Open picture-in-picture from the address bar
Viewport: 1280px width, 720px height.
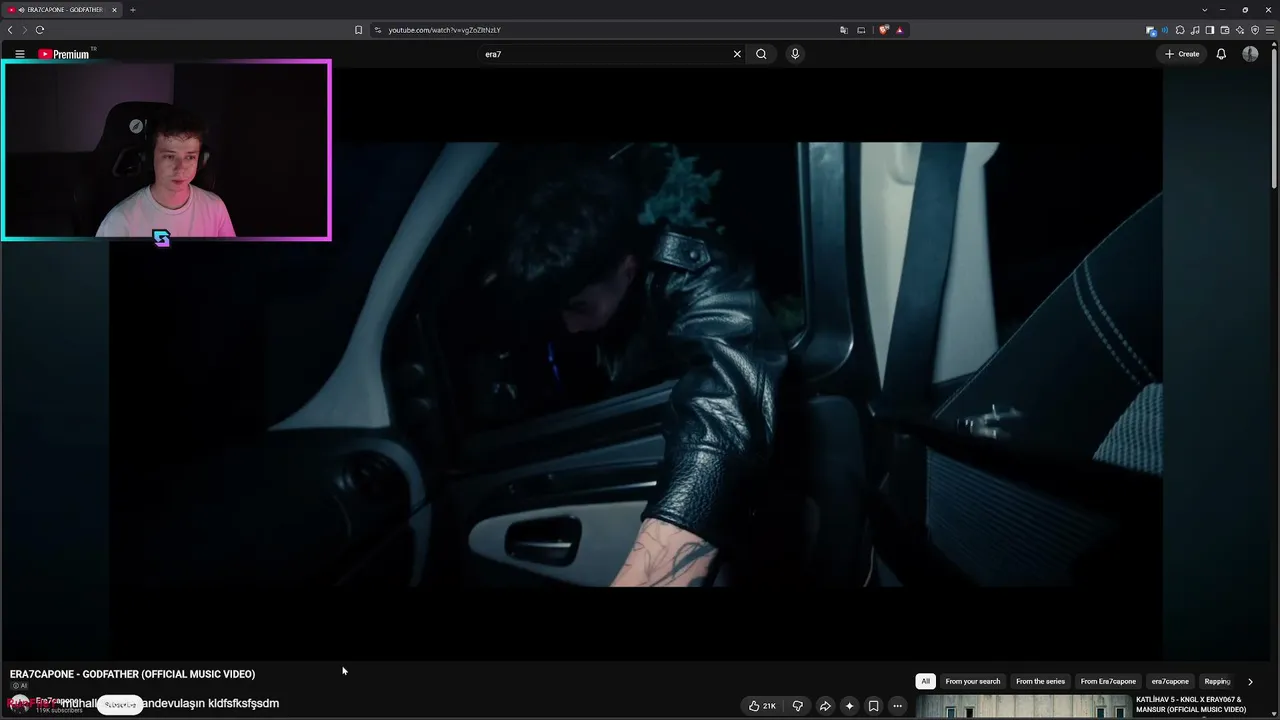coord(861,30)
